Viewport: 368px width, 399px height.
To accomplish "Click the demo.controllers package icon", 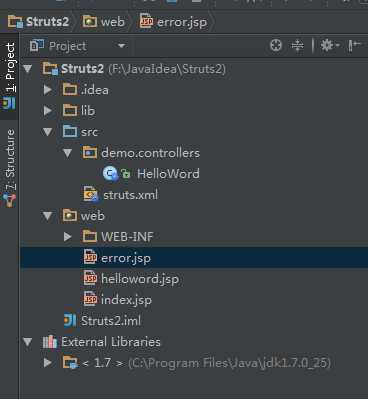I will click(90, 153).
